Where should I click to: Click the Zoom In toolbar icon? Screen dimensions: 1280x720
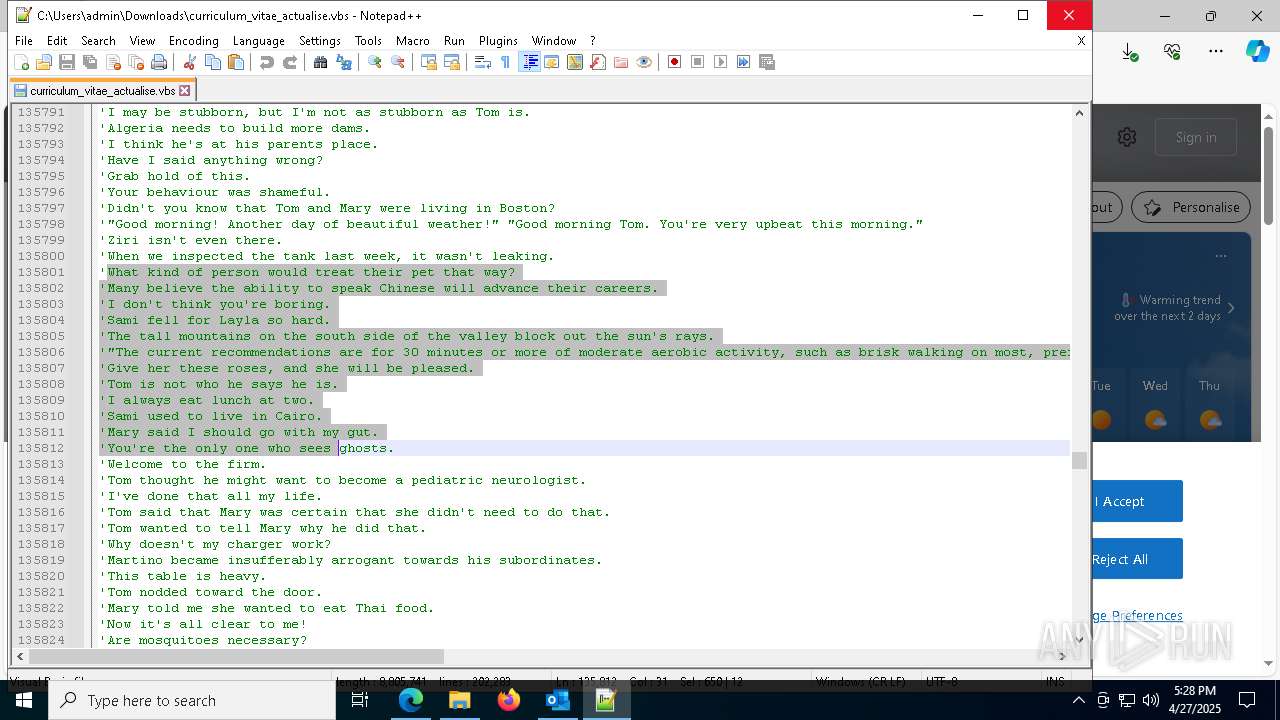(x=375, y=62)
